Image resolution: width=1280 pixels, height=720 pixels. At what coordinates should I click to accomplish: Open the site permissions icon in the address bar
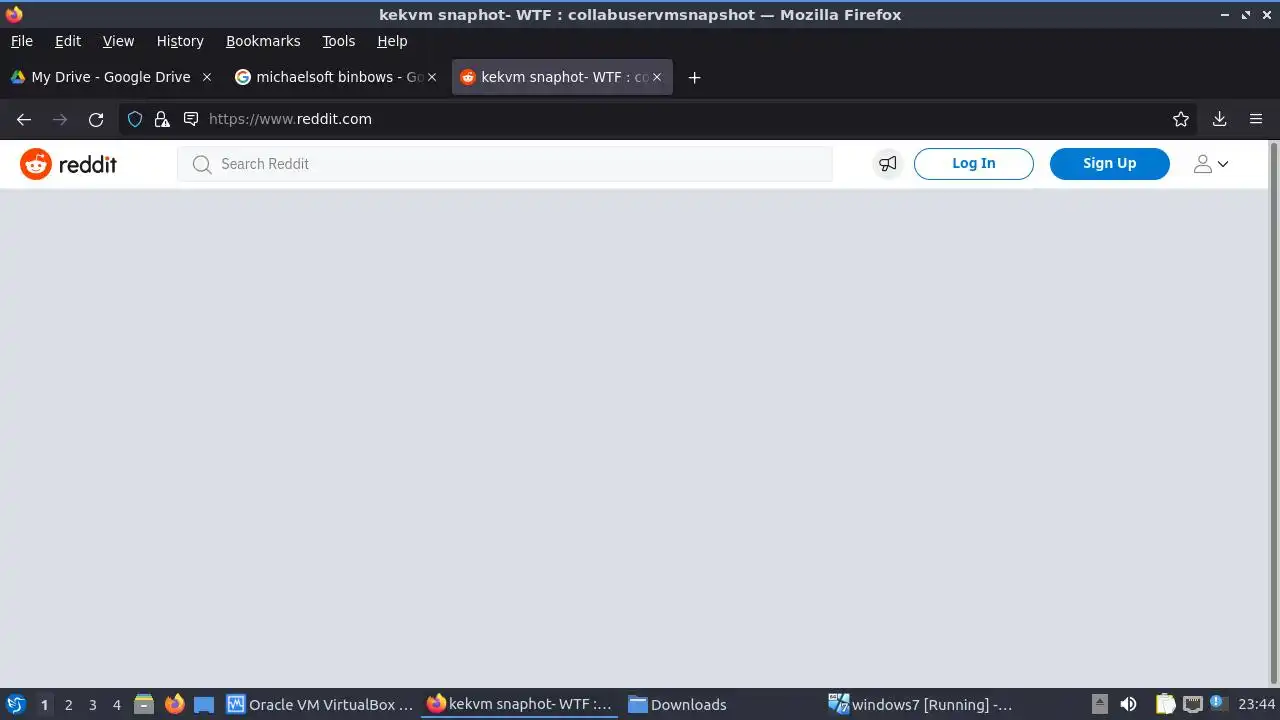(190, 119)
